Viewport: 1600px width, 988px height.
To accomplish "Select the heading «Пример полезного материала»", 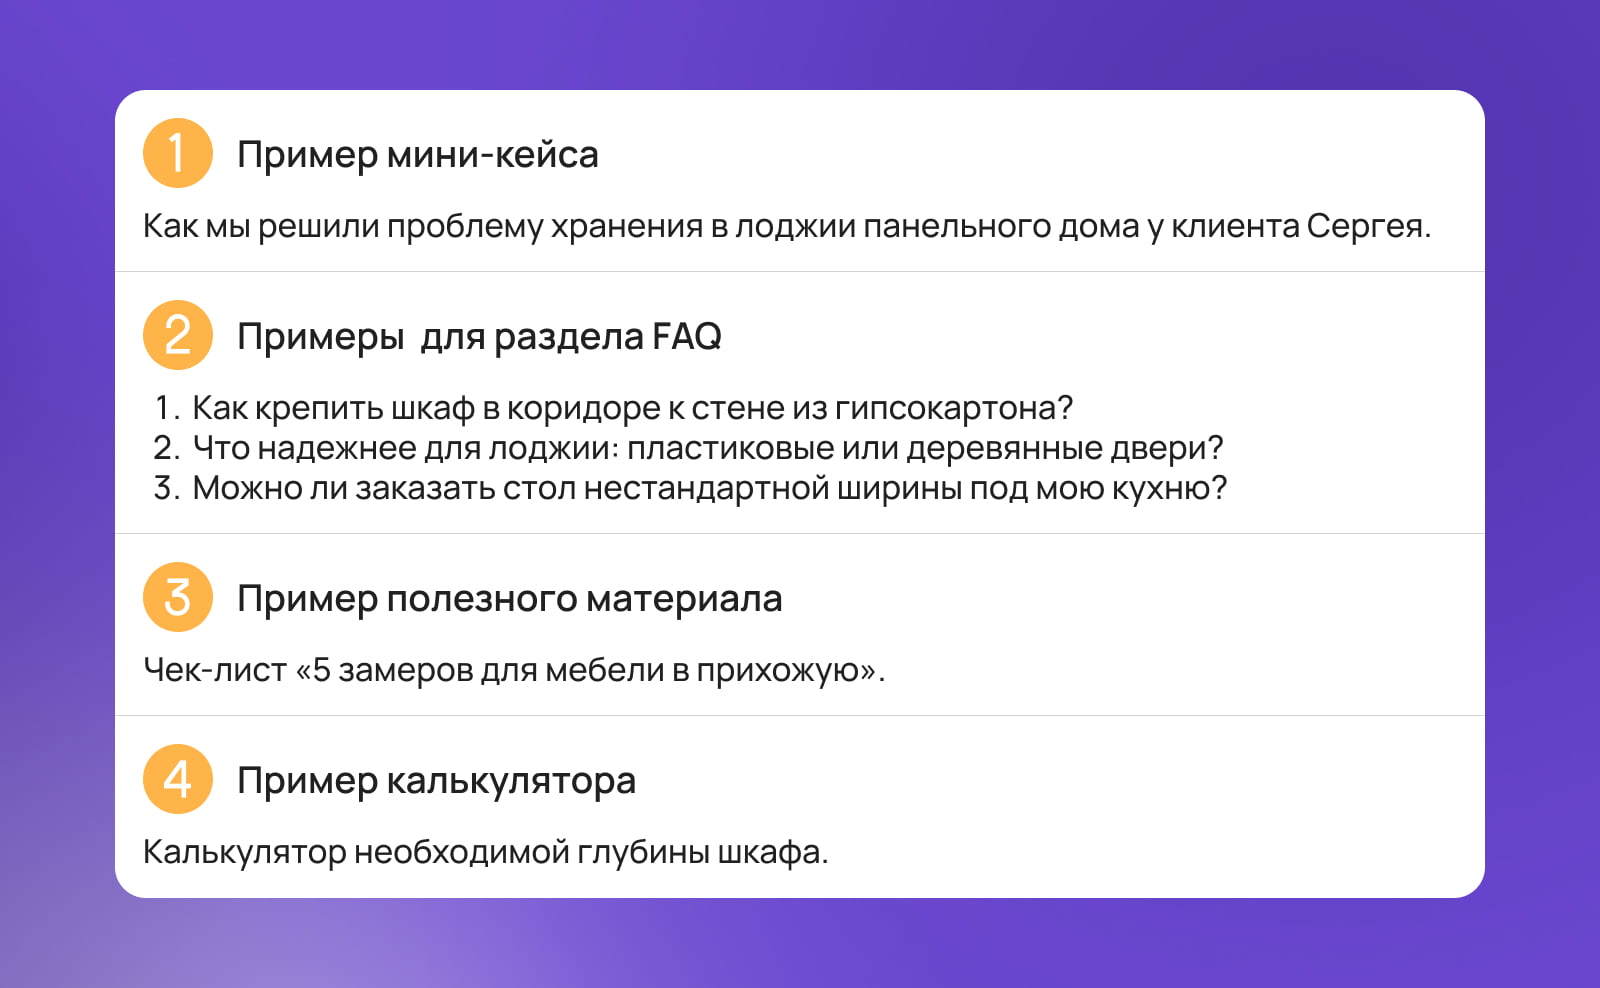I will 509,599.
